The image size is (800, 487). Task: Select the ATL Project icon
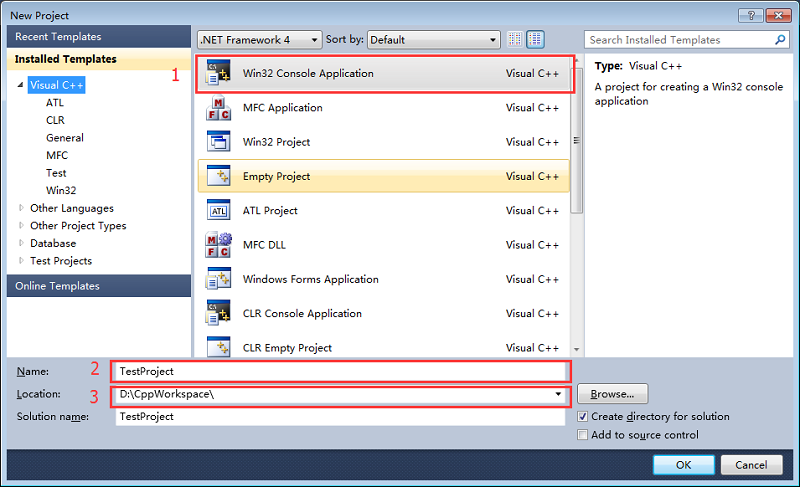pos(218,211)
